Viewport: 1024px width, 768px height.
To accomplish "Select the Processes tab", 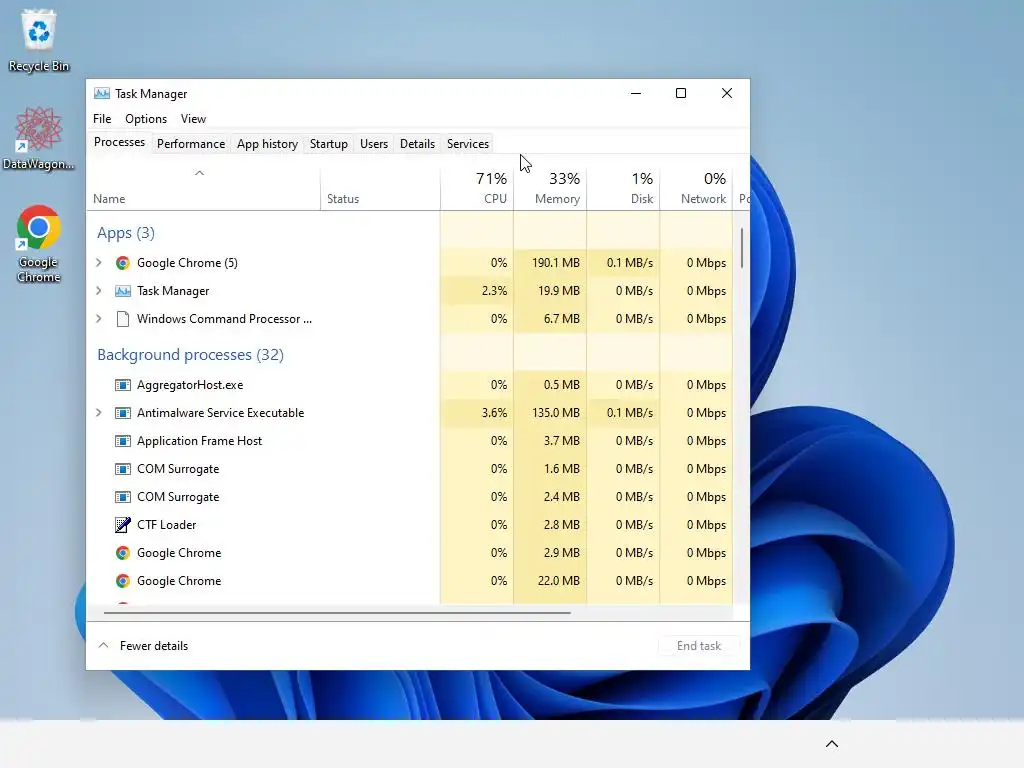I will click(120, 142).
